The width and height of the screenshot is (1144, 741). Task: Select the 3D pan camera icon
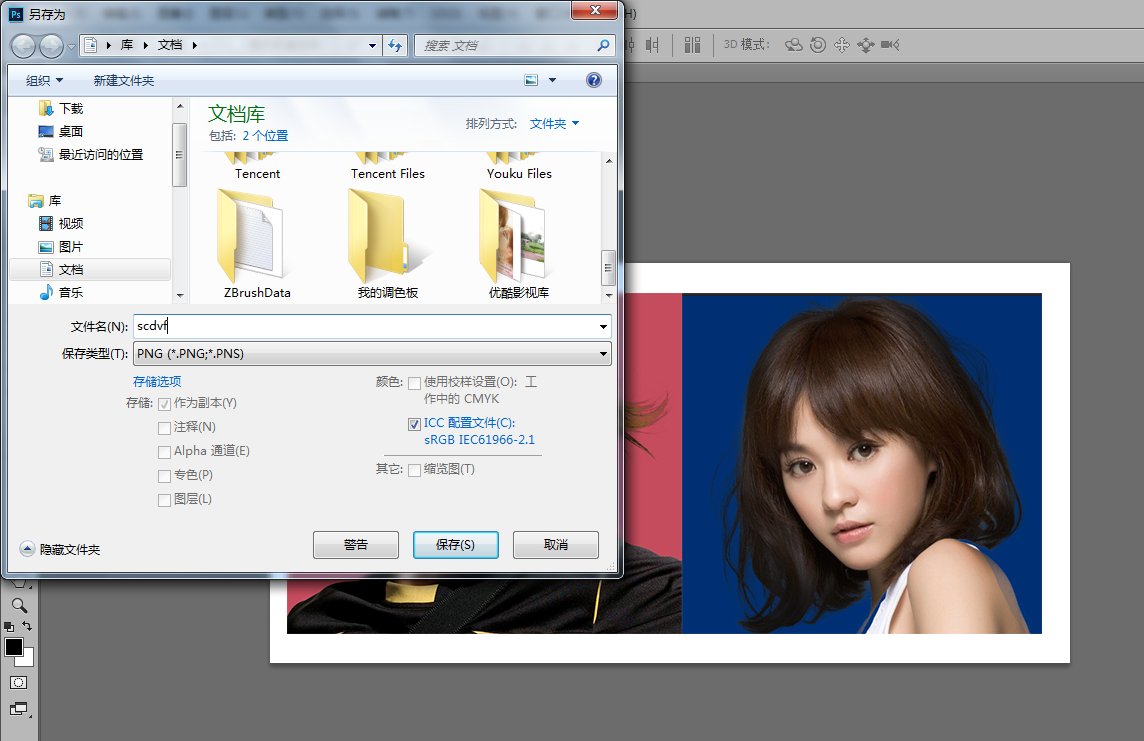click(x=841, y=45)
